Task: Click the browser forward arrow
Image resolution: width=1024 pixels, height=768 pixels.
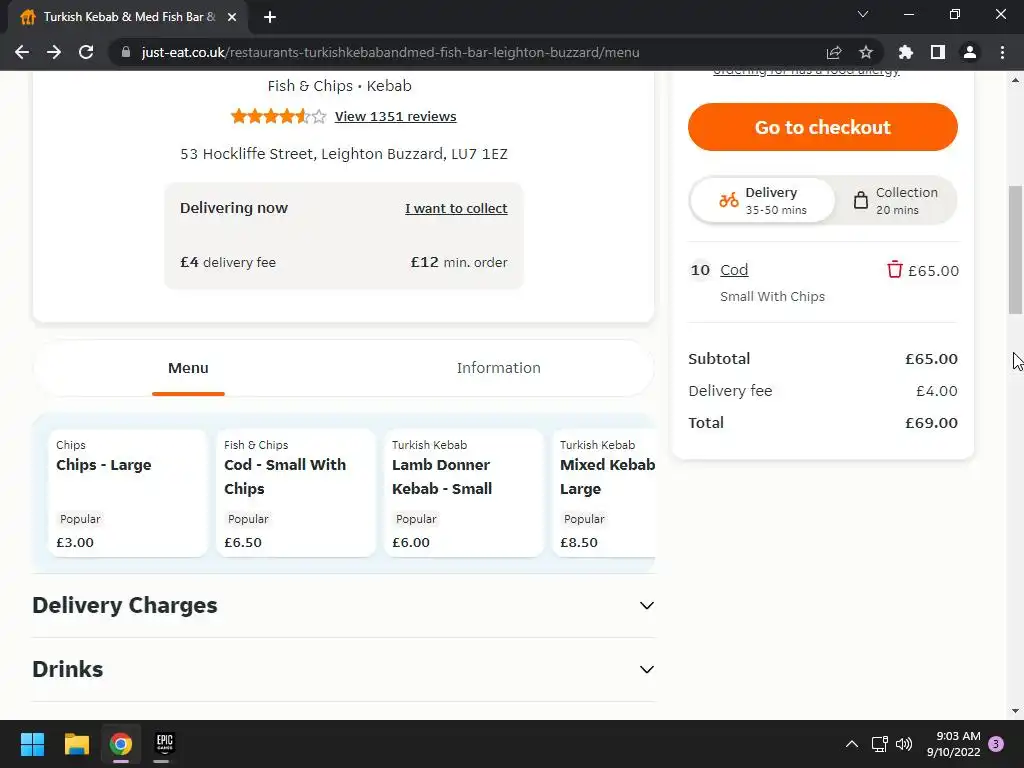Action: (54, 52)
